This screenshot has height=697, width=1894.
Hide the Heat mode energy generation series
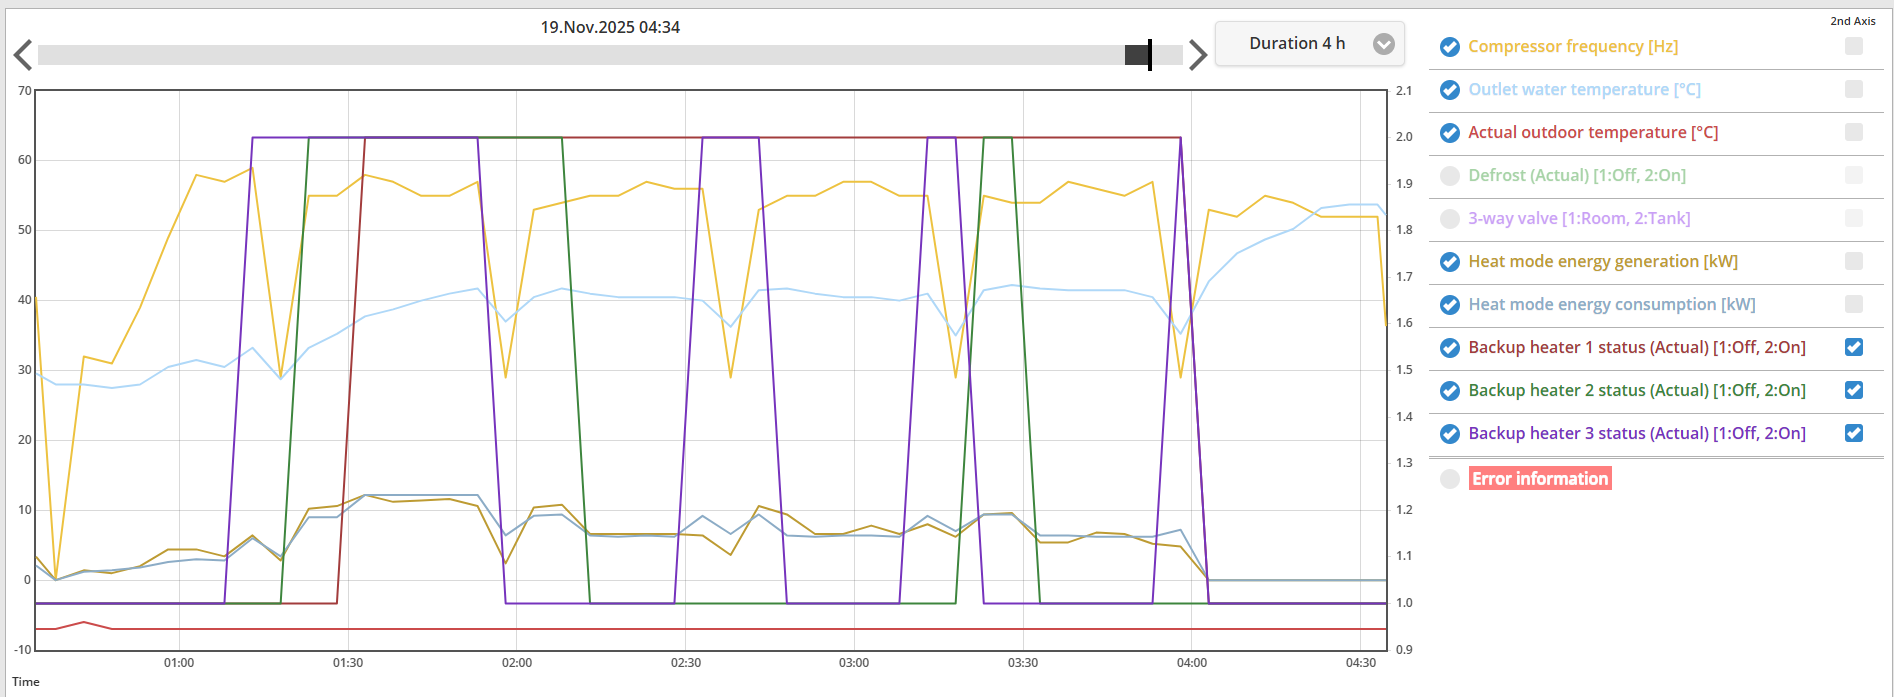point(1449,262)
